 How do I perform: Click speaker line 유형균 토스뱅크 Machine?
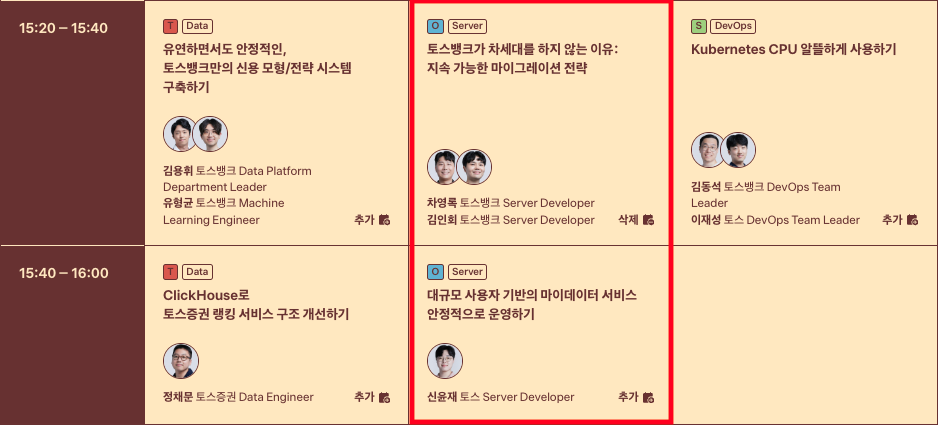[224, 203]
